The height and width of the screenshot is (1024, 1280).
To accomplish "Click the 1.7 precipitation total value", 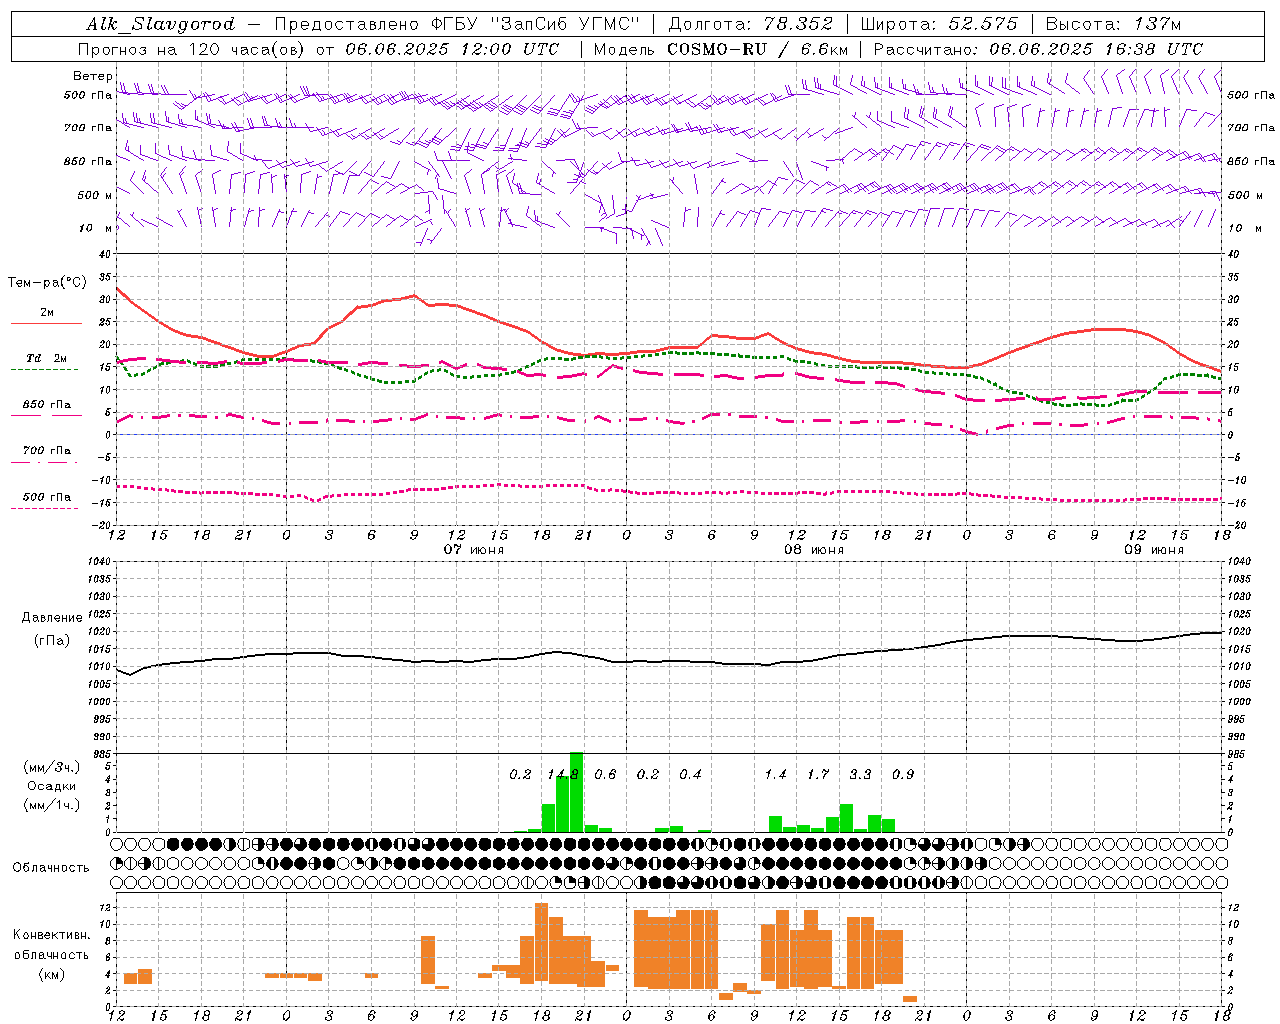I will pos(818,774).
